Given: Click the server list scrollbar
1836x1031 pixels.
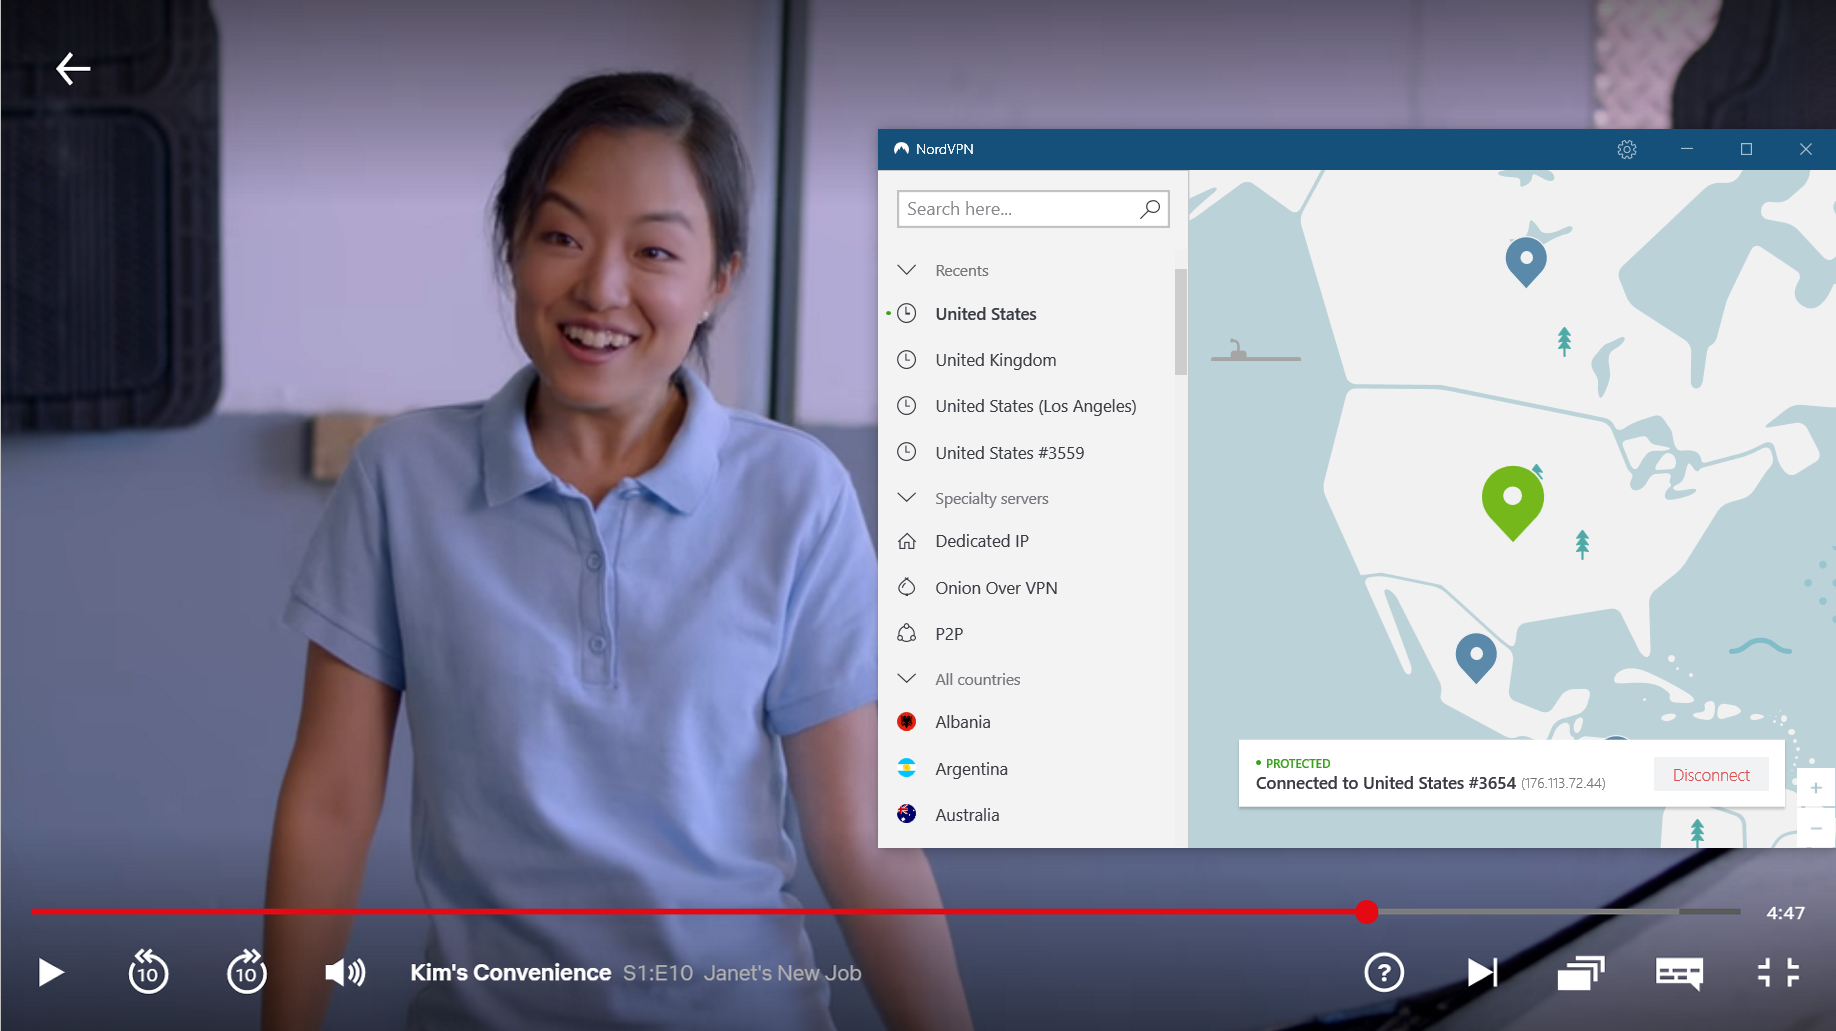Looking at the screenshot, I should pos(1181,322).
